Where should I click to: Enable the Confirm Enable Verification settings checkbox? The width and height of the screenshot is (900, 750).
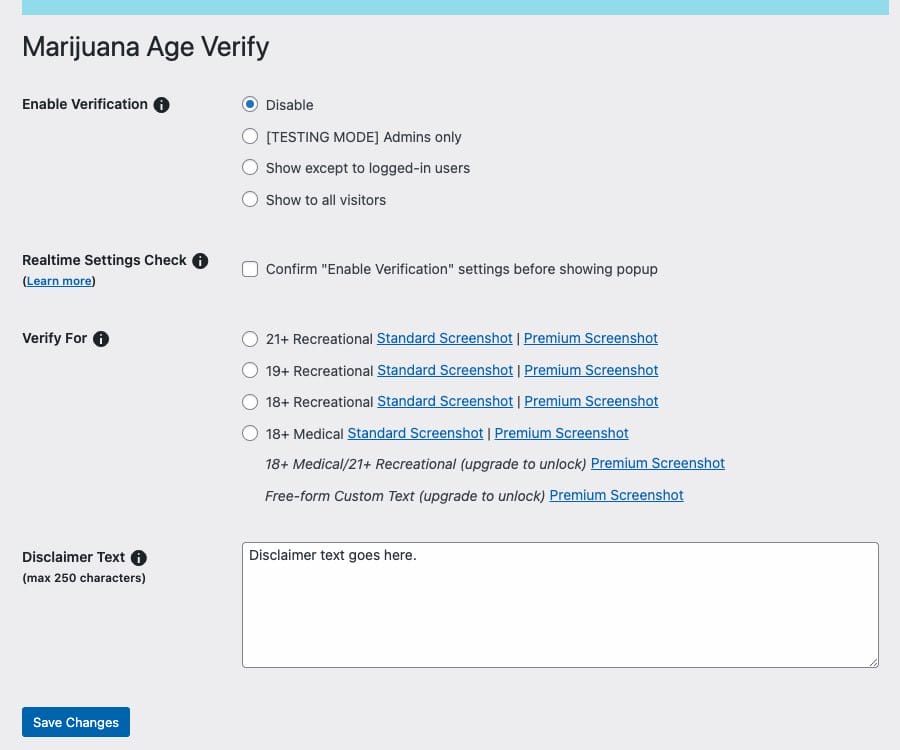coord(250,269)
